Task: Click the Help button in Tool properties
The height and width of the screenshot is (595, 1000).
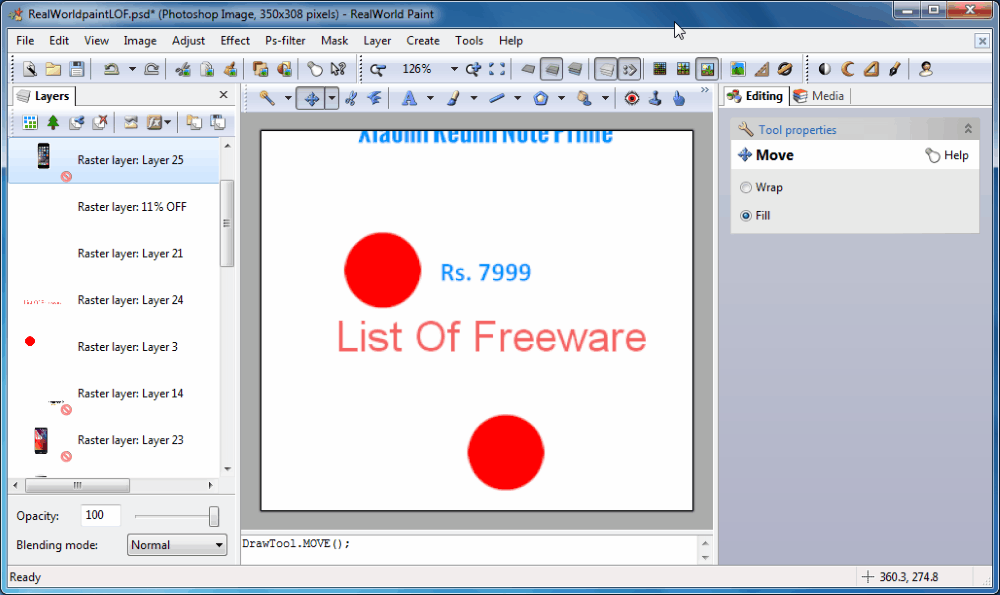Action: pyautogui.click(x=947, y=155)
